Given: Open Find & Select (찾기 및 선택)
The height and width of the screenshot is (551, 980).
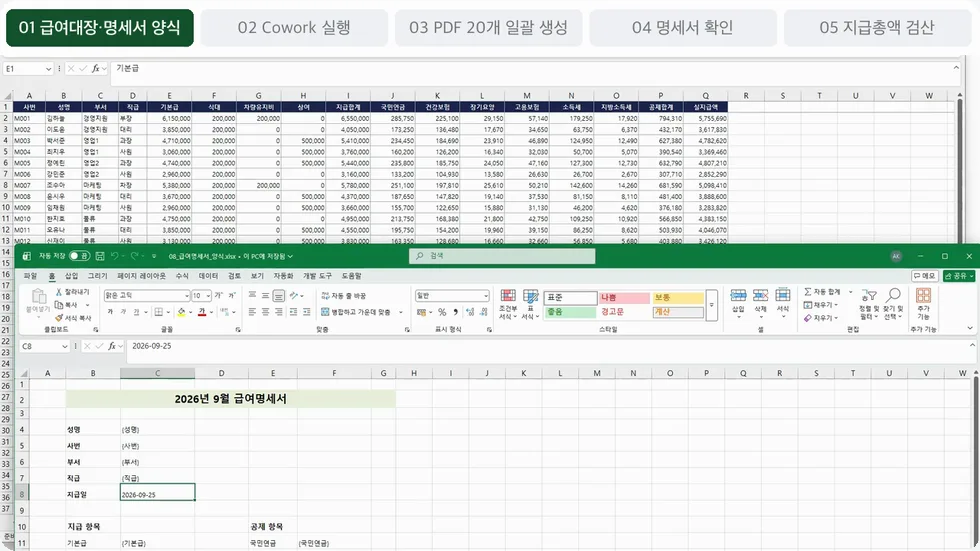Looking at the screenshot, I should [893, 304].
